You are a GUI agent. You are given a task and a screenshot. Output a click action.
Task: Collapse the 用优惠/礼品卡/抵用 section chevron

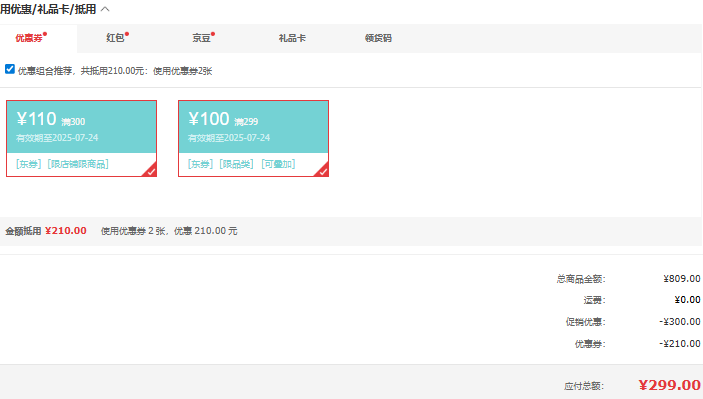pos(105,9)
